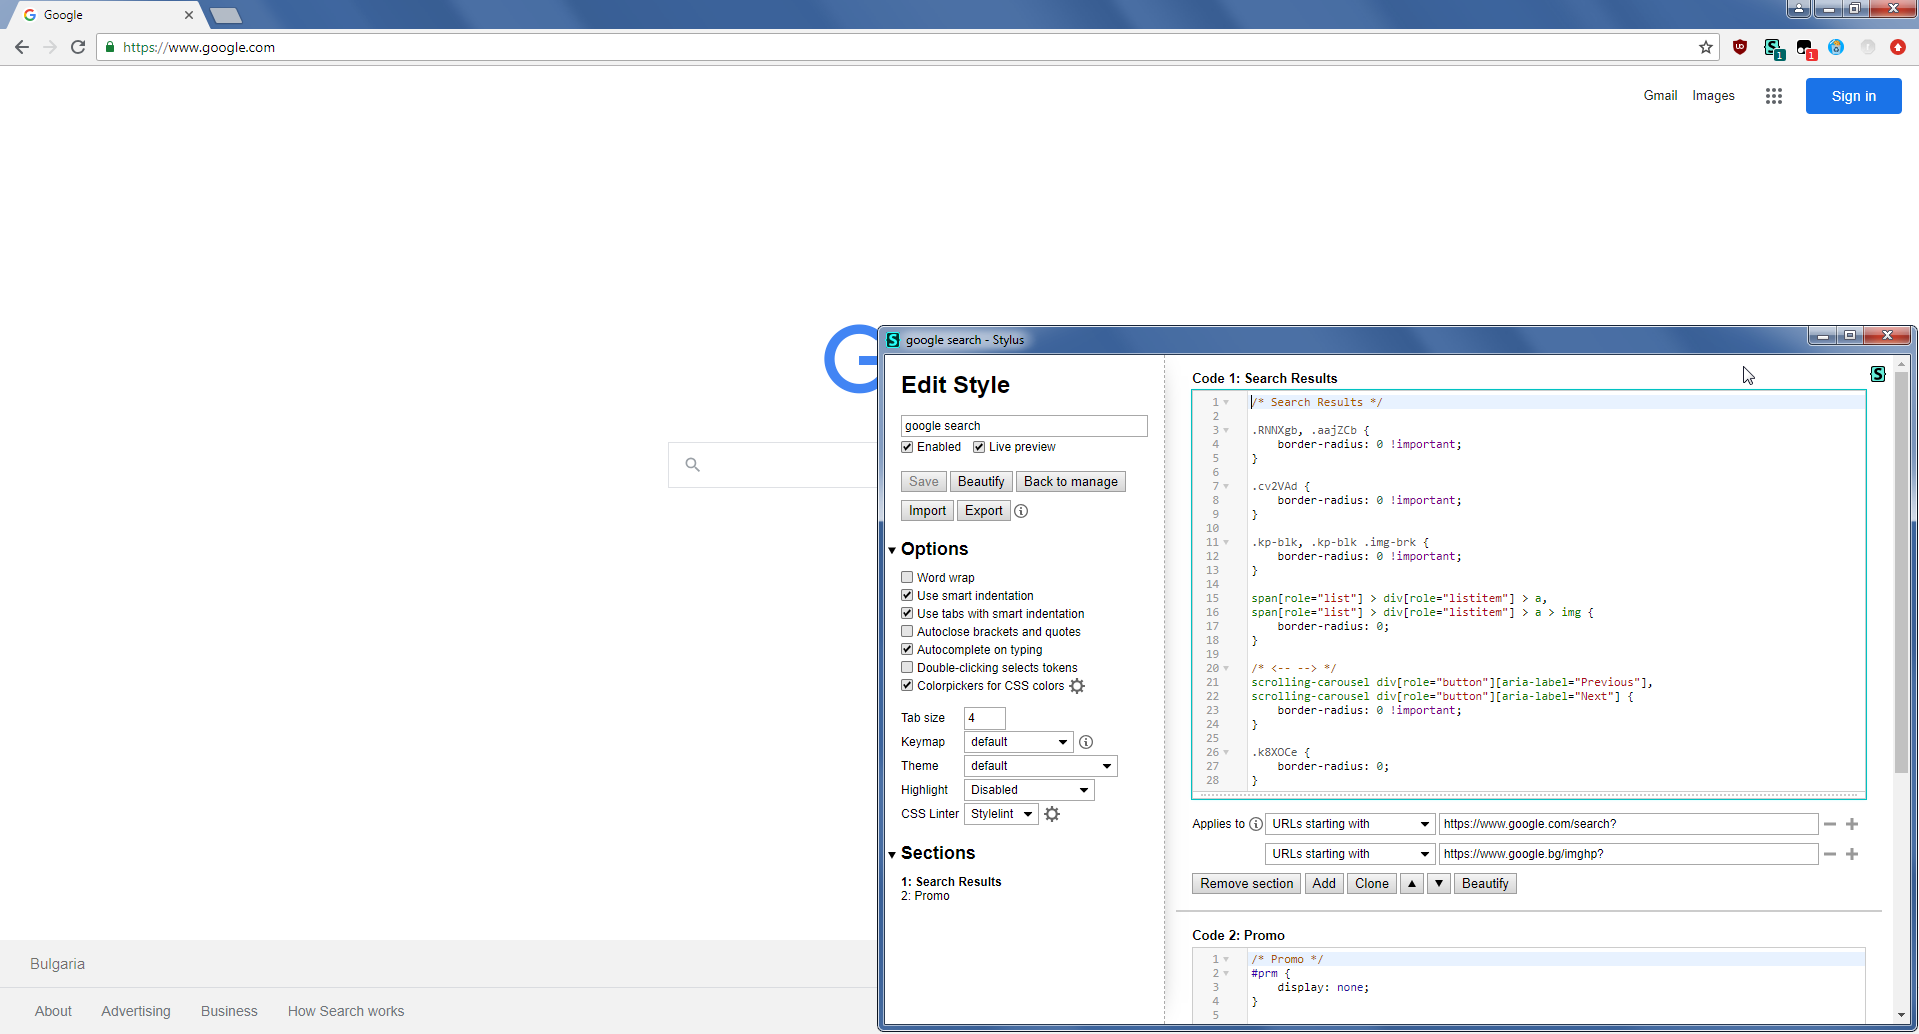
Task: Disable the Live preview checkbox
Action: (x=979, y=447)
